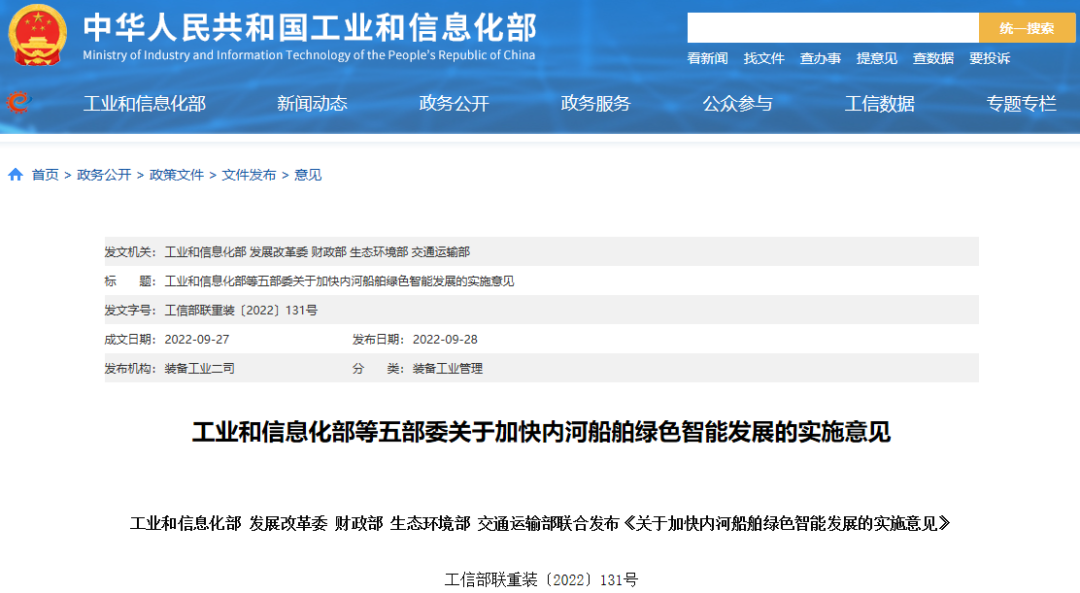Select the 新闻动态 navigation menu
Image resolution: width=1080 pixels, height=593 pixels.
click(312, 104)
